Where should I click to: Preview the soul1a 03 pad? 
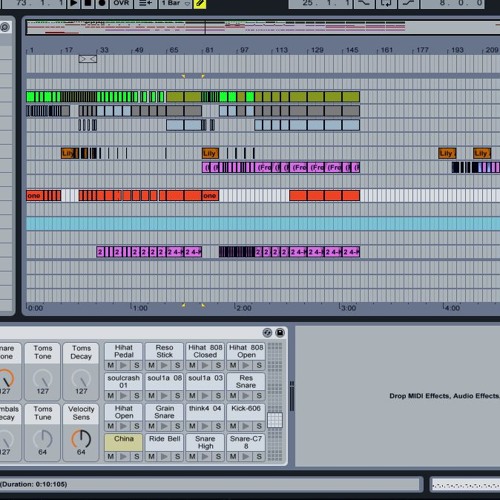point(205,396)
